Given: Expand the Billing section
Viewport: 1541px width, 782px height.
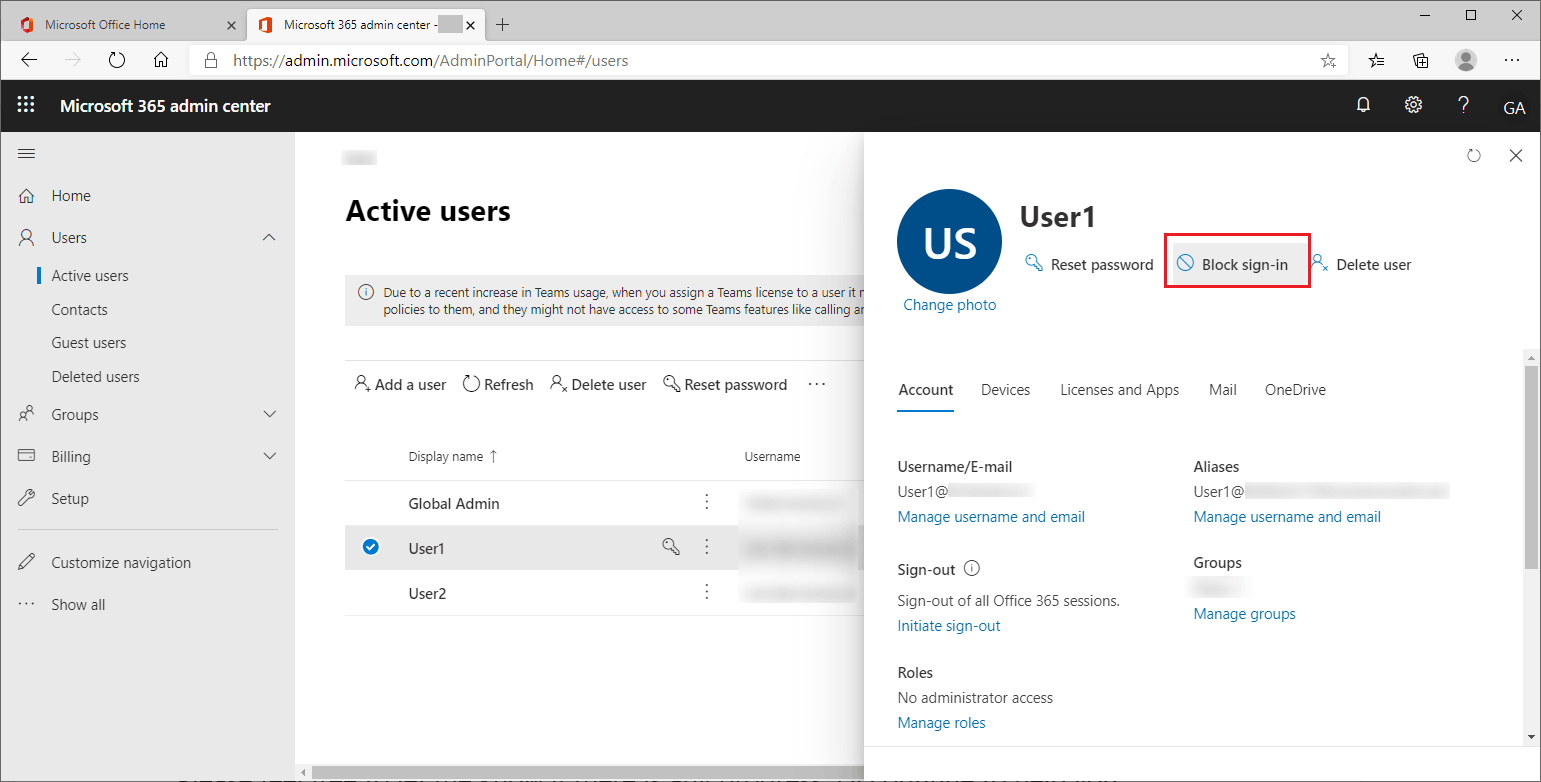Looking at the screenshot, I should pyautogui.click(x=268, y=456).
